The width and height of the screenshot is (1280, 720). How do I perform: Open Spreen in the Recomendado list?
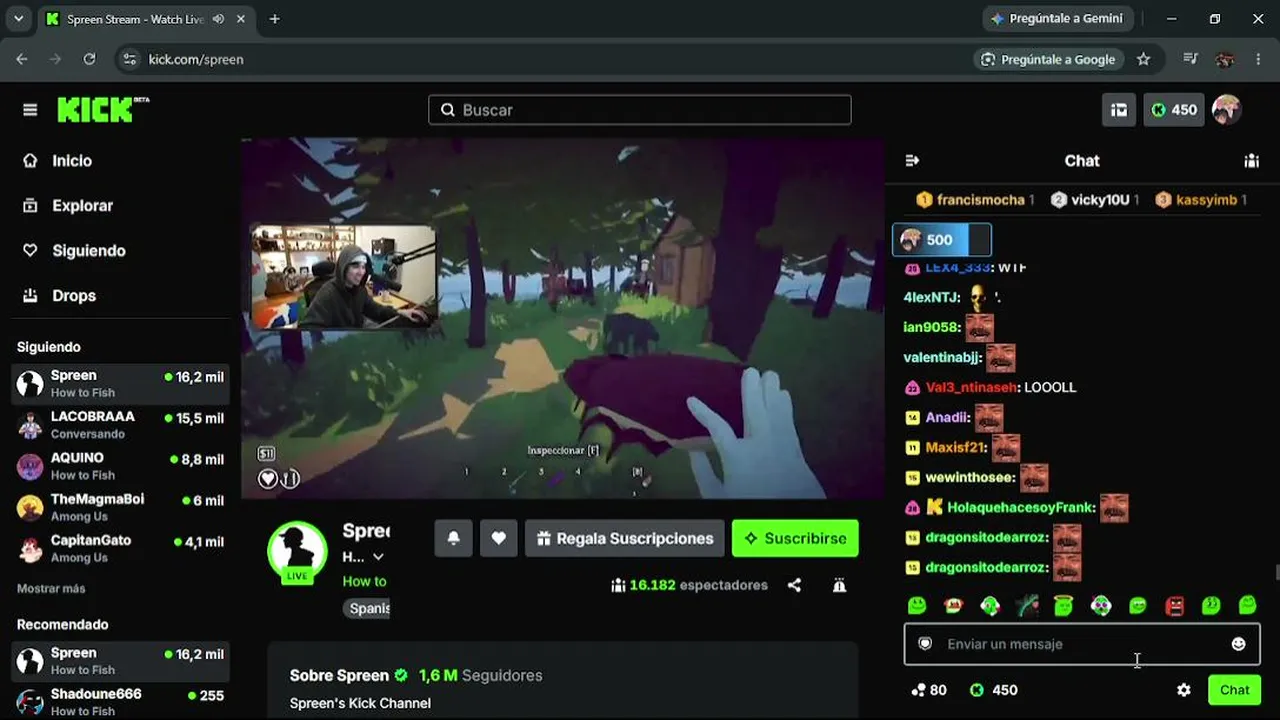pos(120,662)
